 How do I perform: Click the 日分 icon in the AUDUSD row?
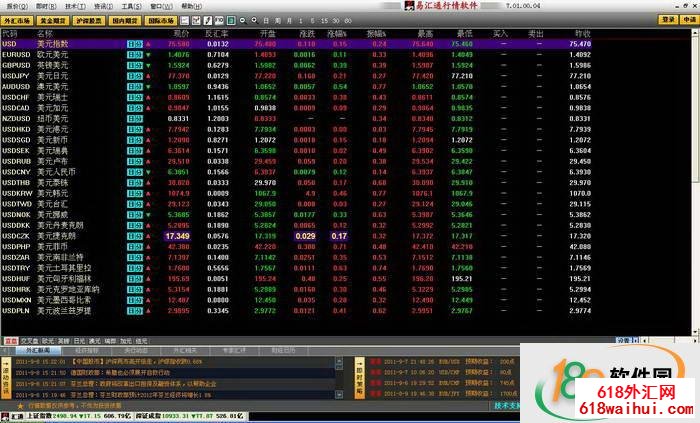tap(135, 87)
